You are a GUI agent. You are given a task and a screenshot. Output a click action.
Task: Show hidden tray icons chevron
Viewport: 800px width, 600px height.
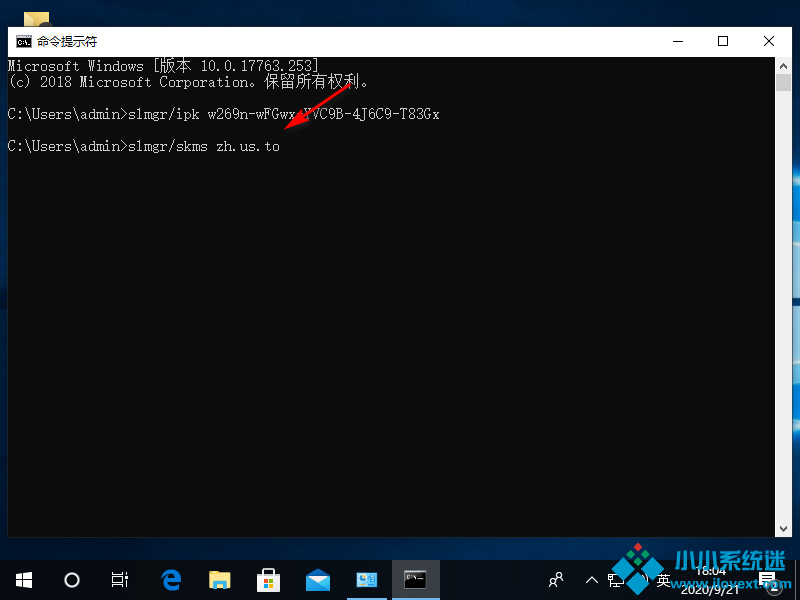coord(592,580)
